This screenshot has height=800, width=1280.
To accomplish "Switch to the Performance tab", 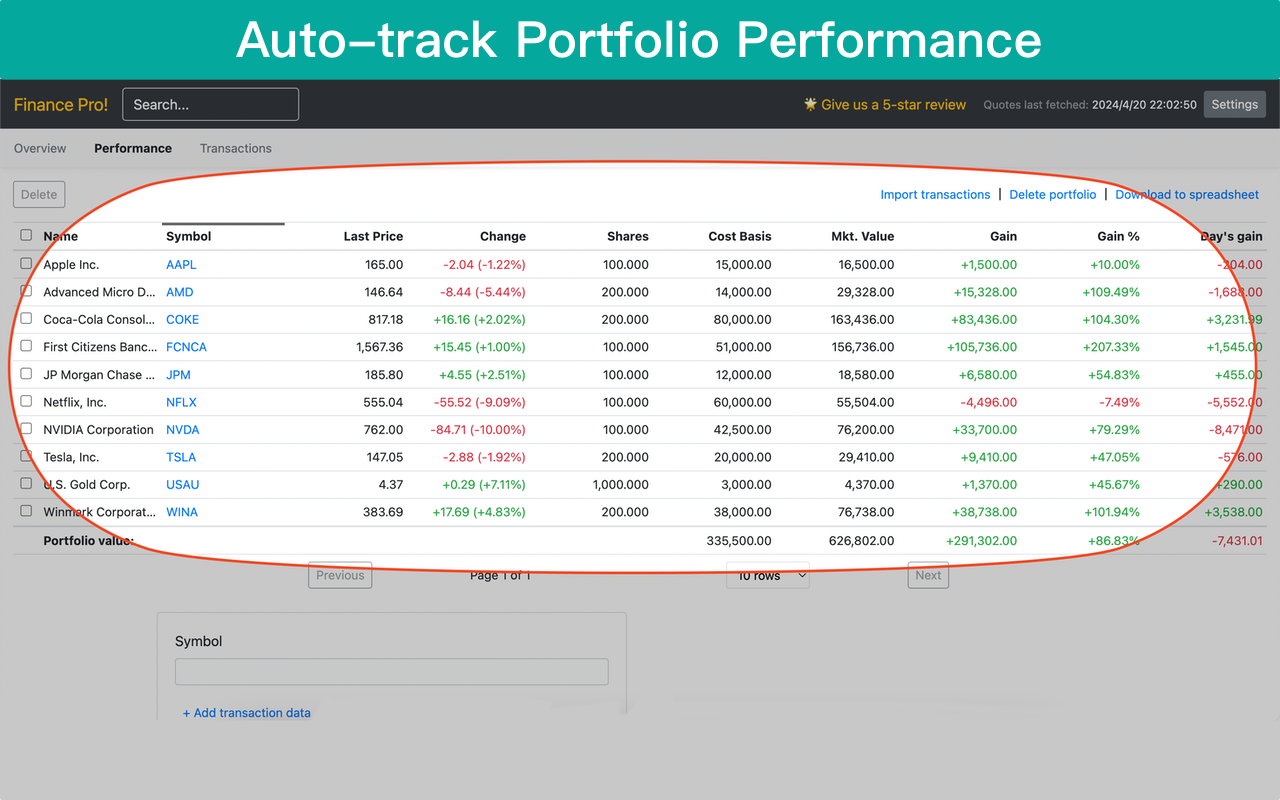I will tap(133, 148).
